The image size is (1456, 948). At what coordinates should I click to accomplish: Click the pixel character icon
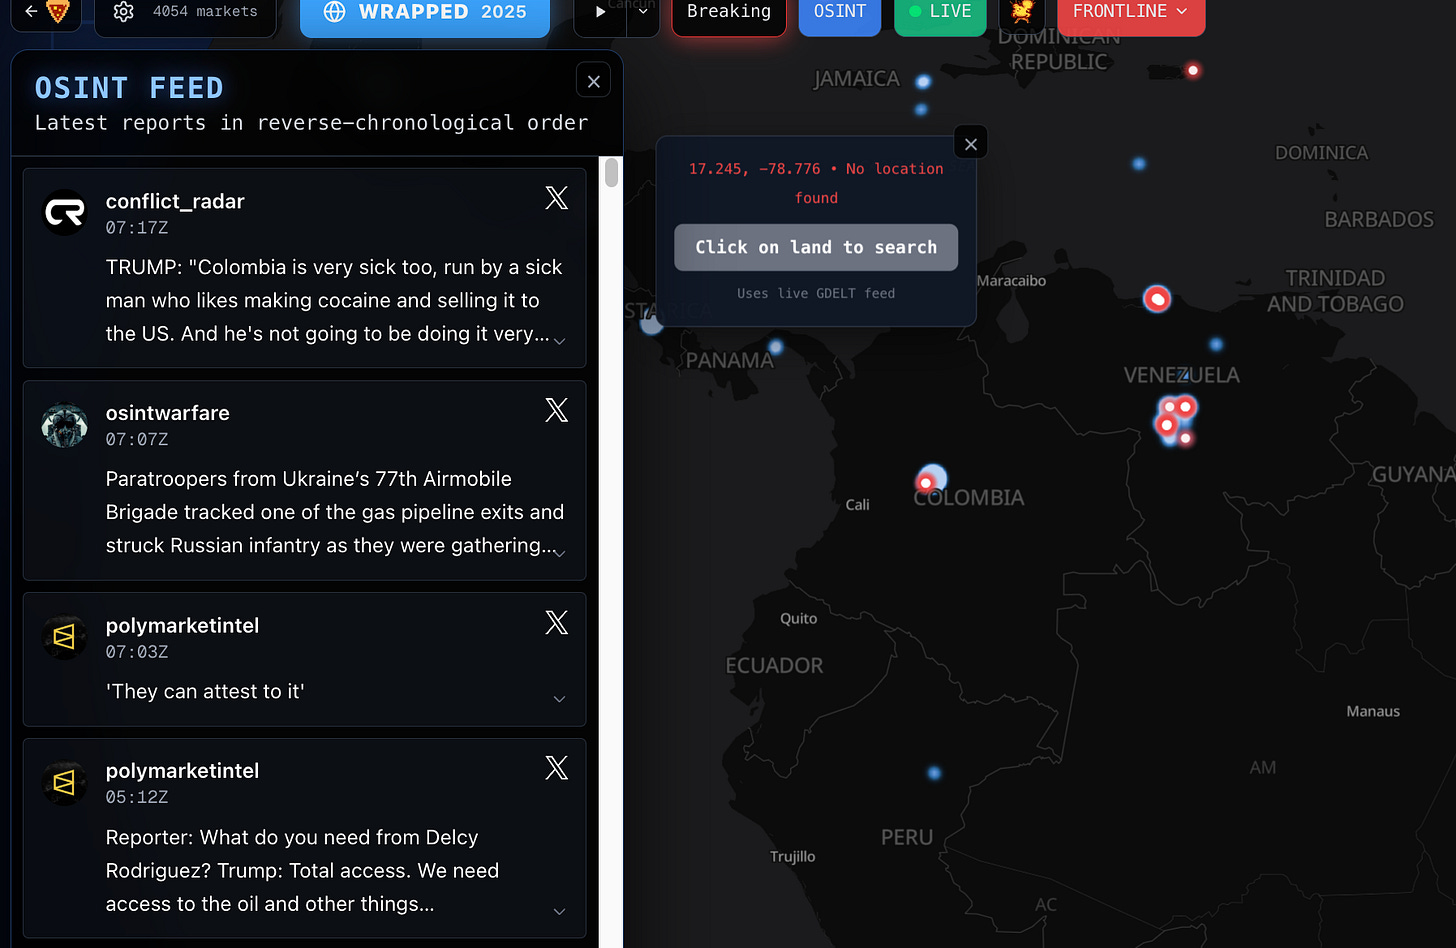tap(1022, 13)
